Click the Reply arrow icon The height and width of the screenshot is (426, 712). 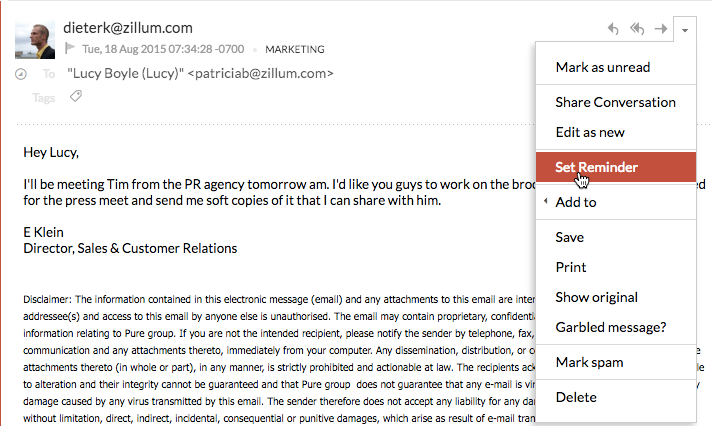(614, 29)
